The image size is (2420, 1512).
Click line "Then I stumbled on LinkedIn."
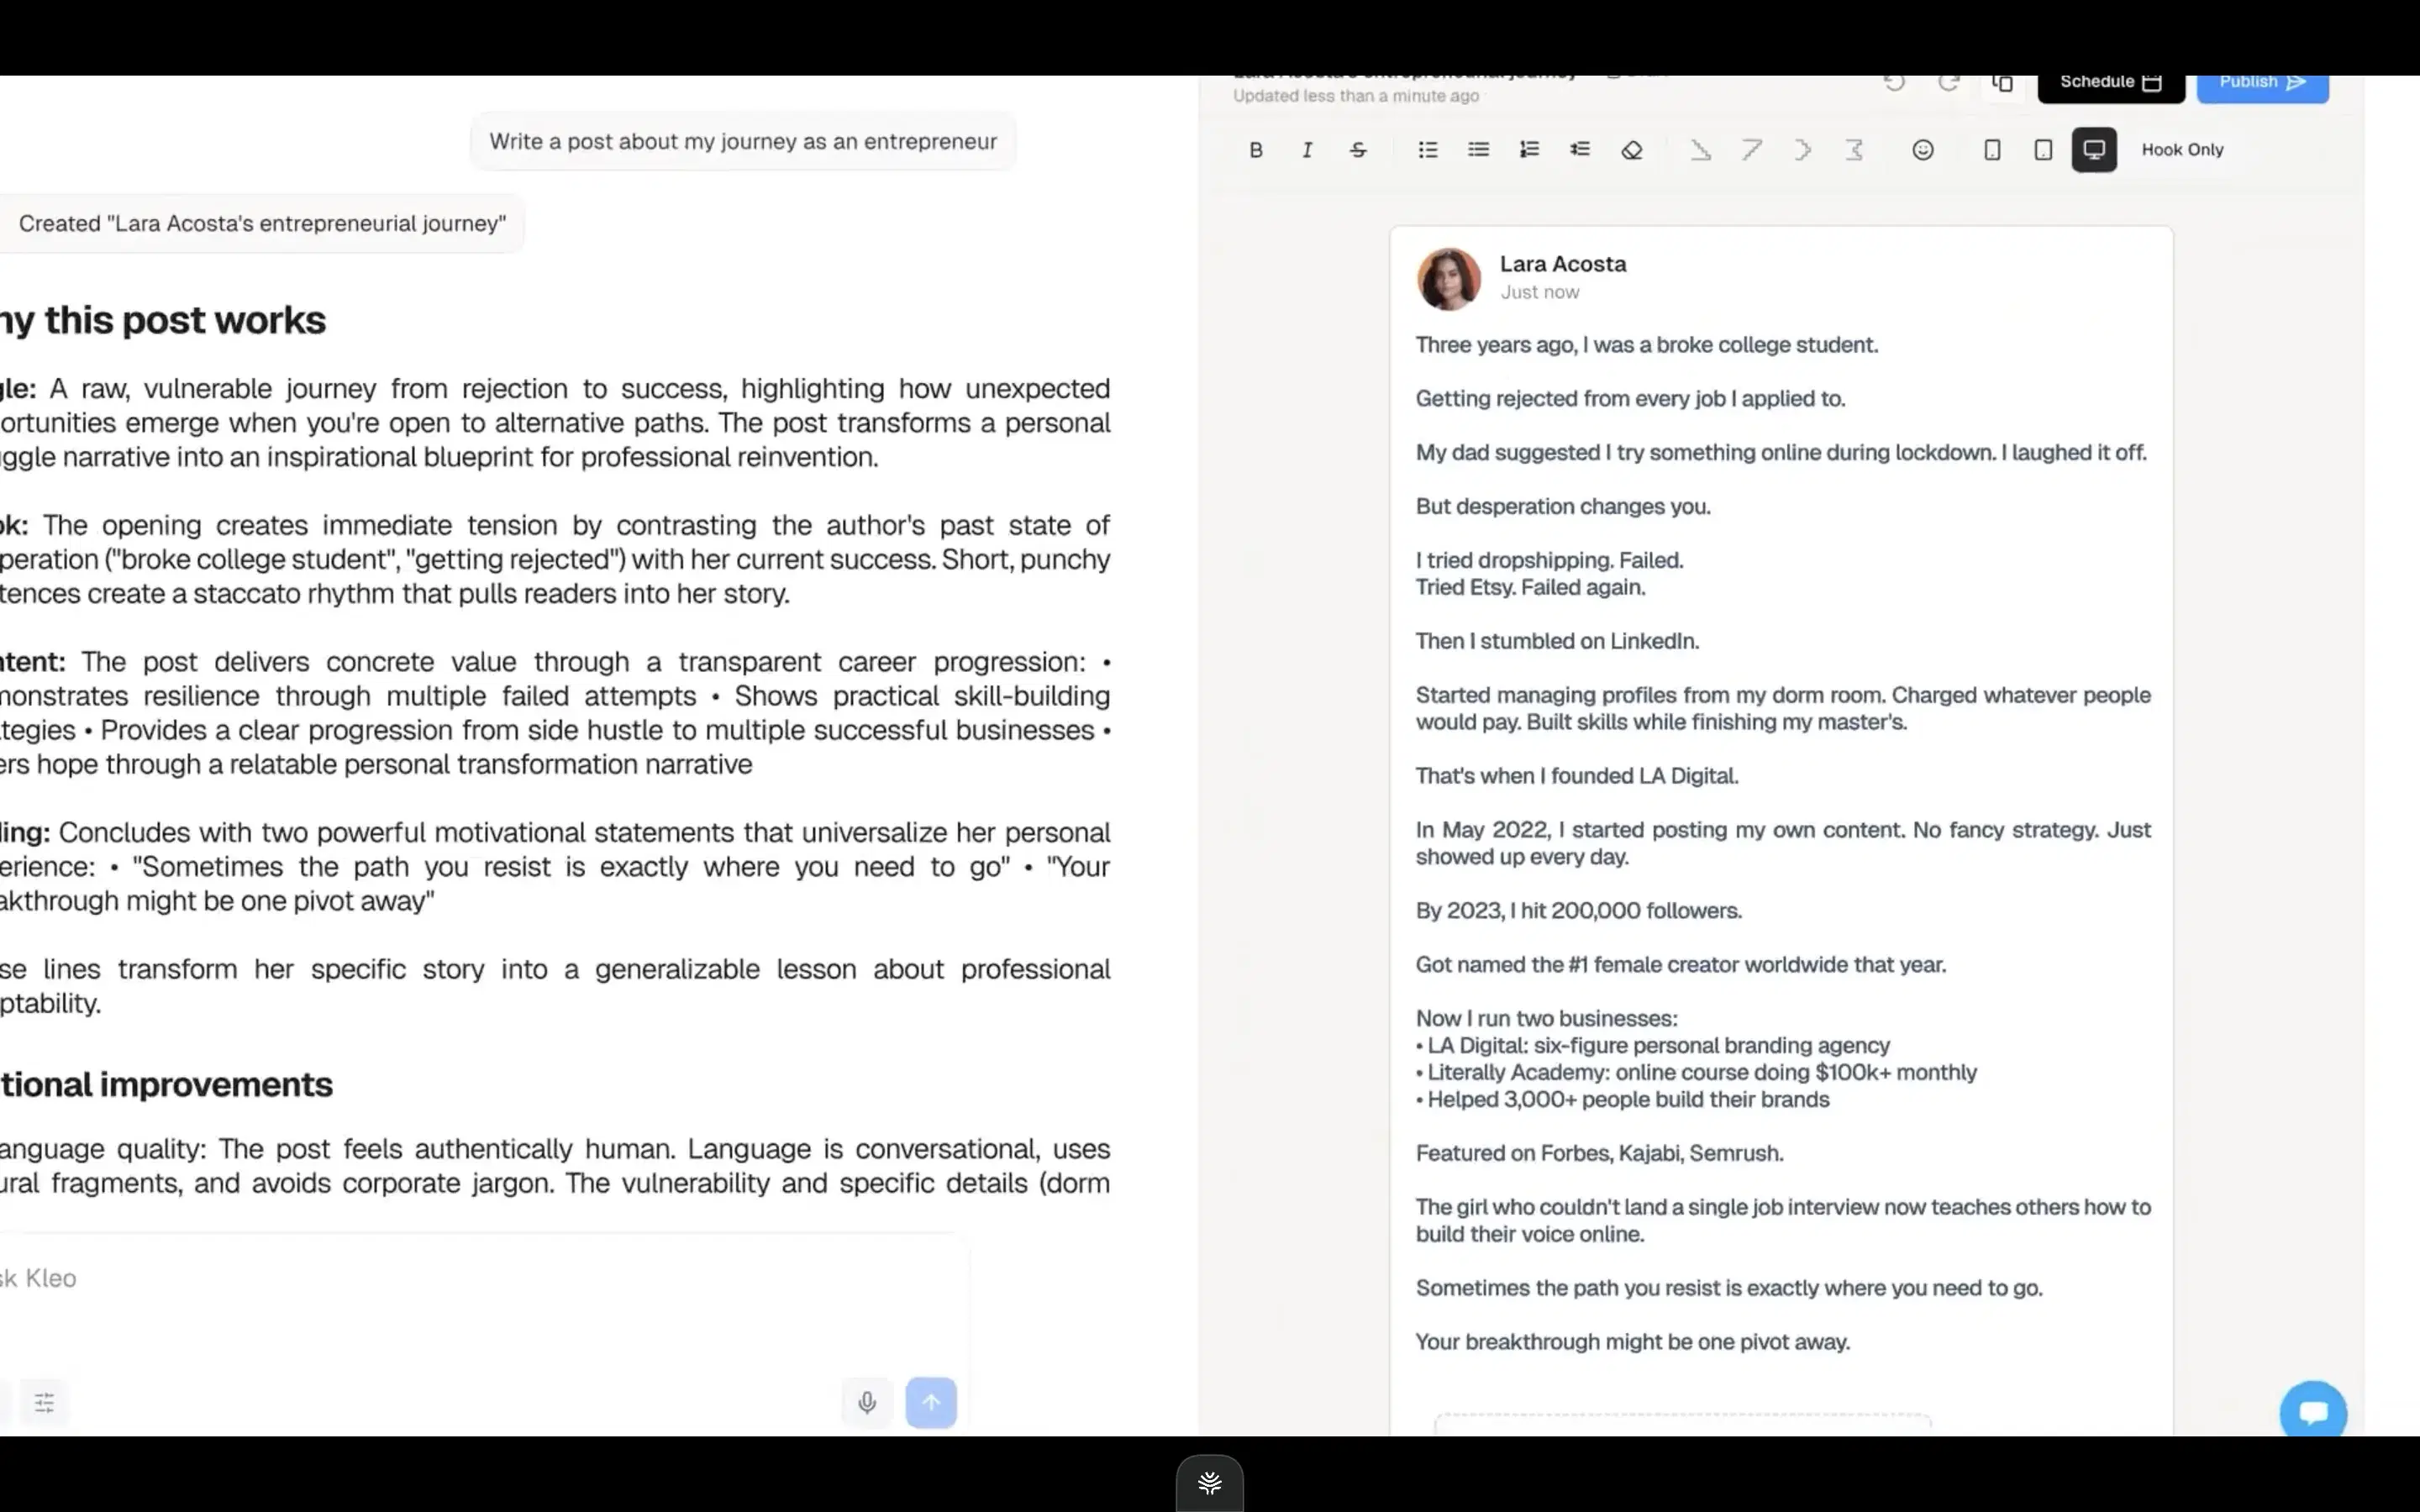tap(1557, 641)
